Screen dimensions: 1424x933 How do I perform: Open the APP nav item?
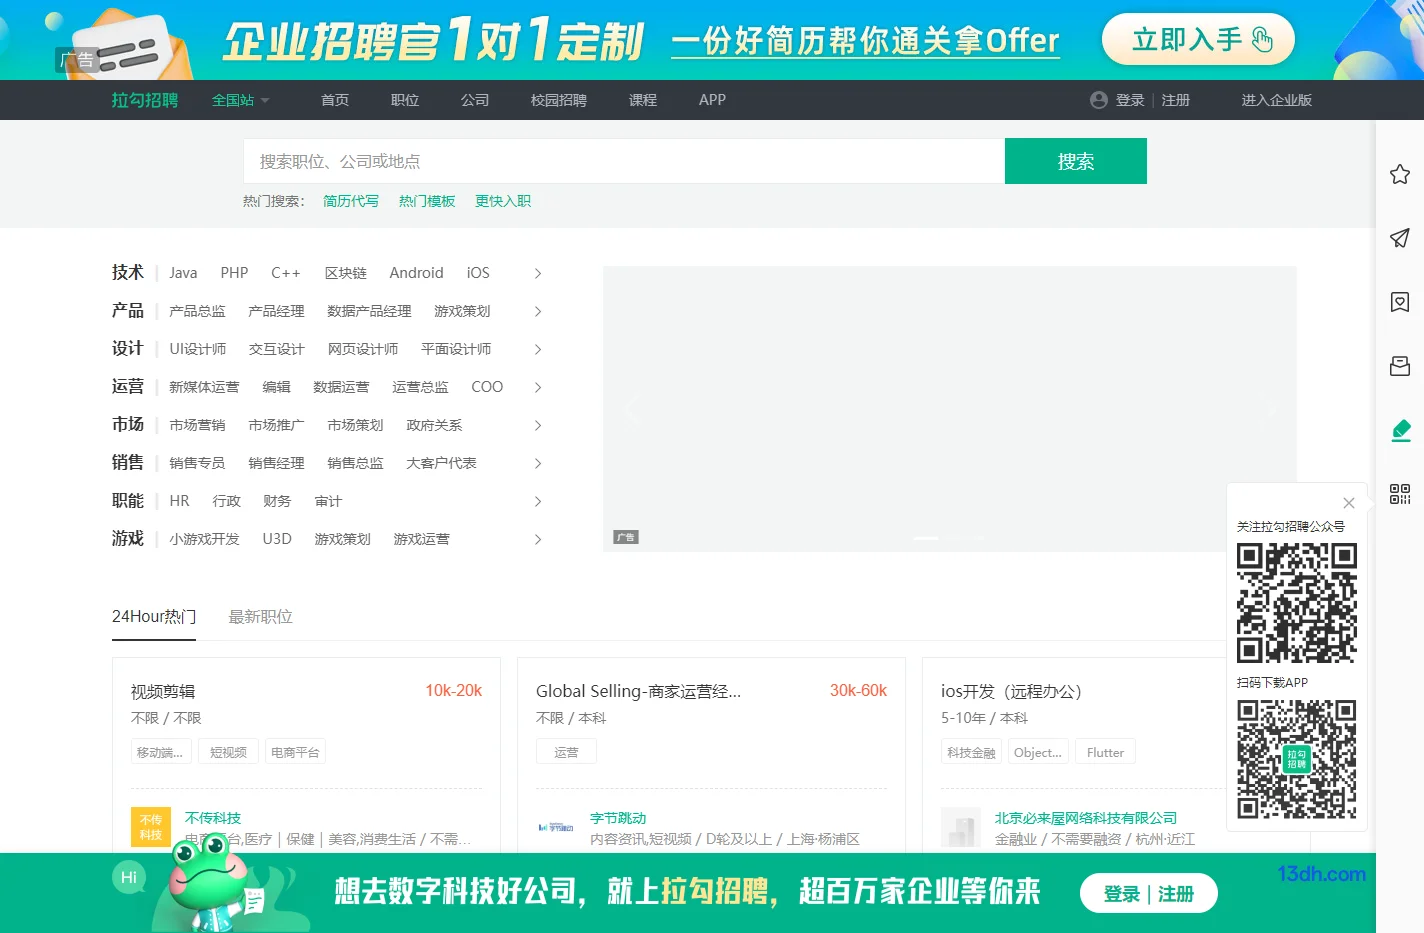pos(712,100)
